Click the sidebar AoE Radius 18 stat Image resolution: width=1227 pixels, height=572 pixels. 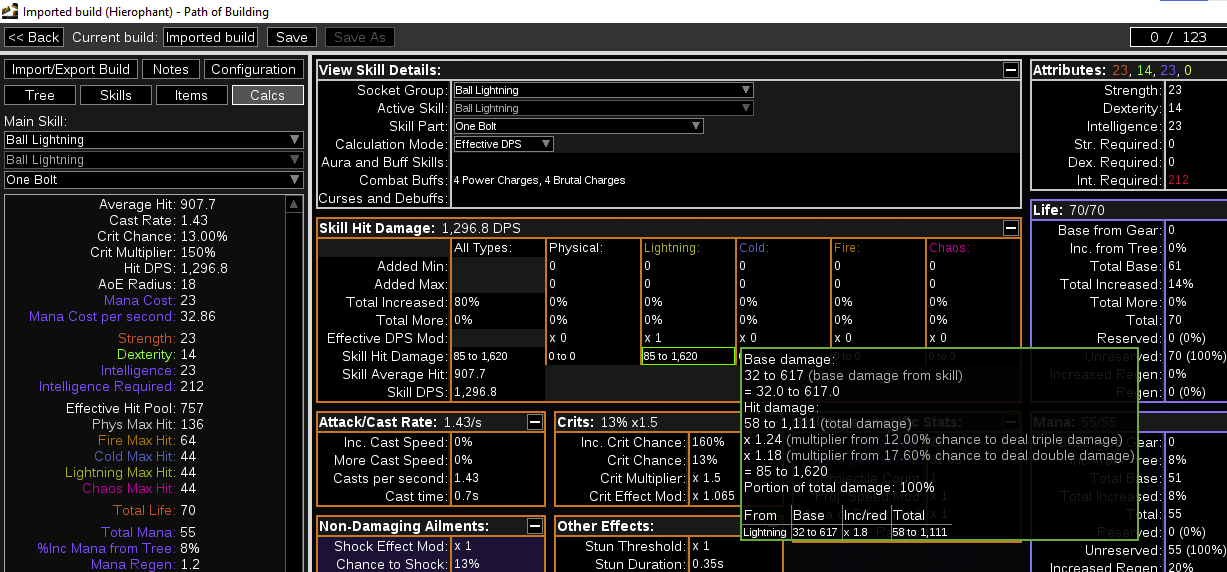(148, 284)
